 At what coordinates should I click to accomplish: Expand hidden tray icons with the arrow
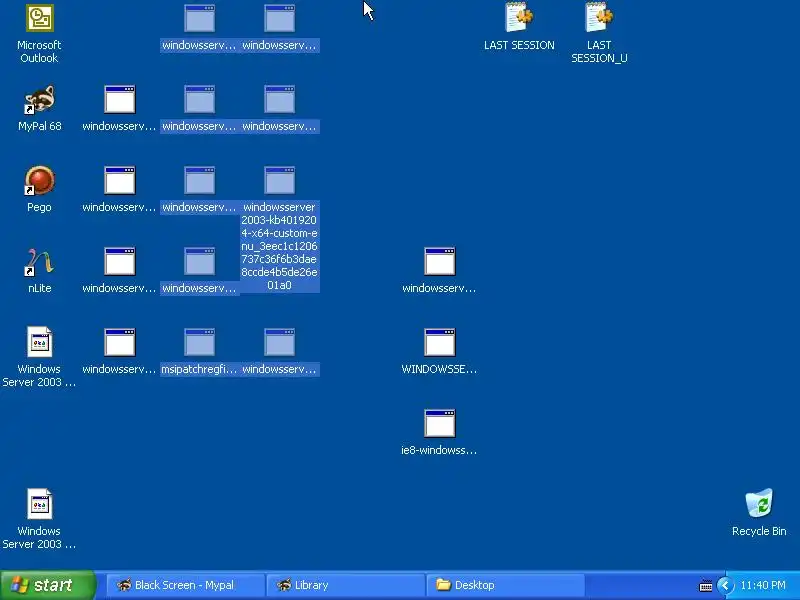[x=725, y=585]
